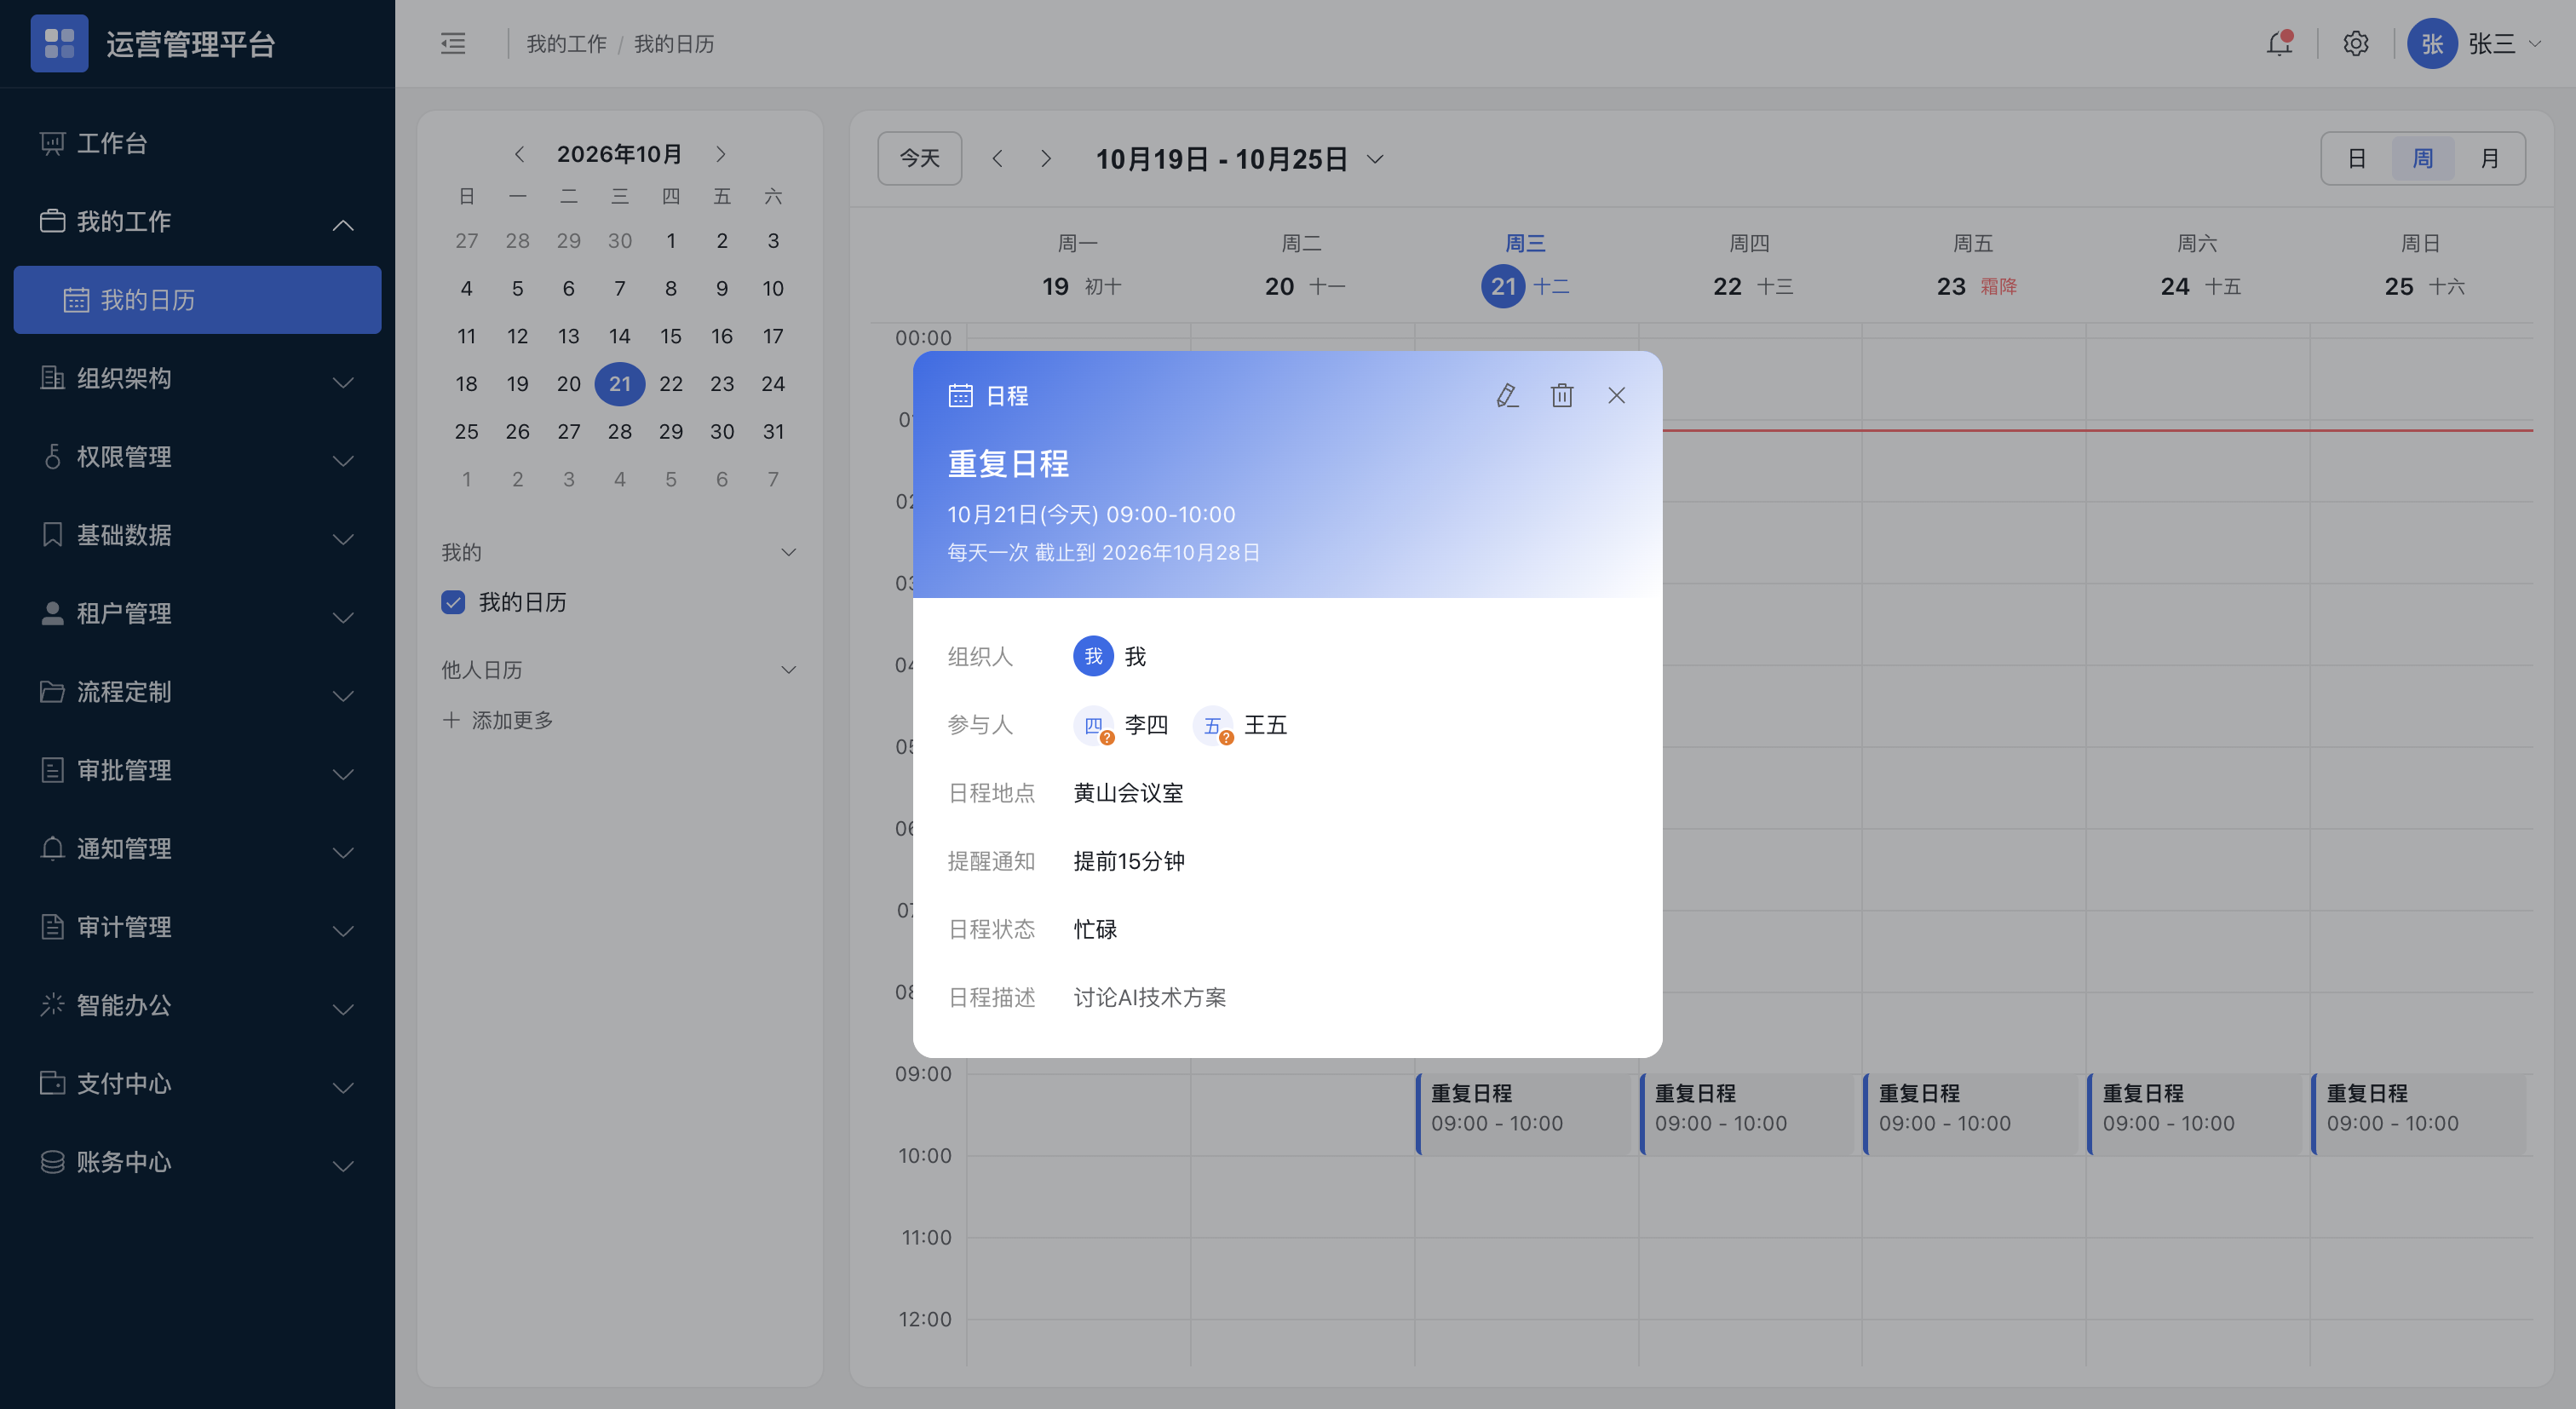Toggle the 我的日历 checkbox
Image resolution: width=2576 pixels, height=1409 pixels.
coord(453,602)
